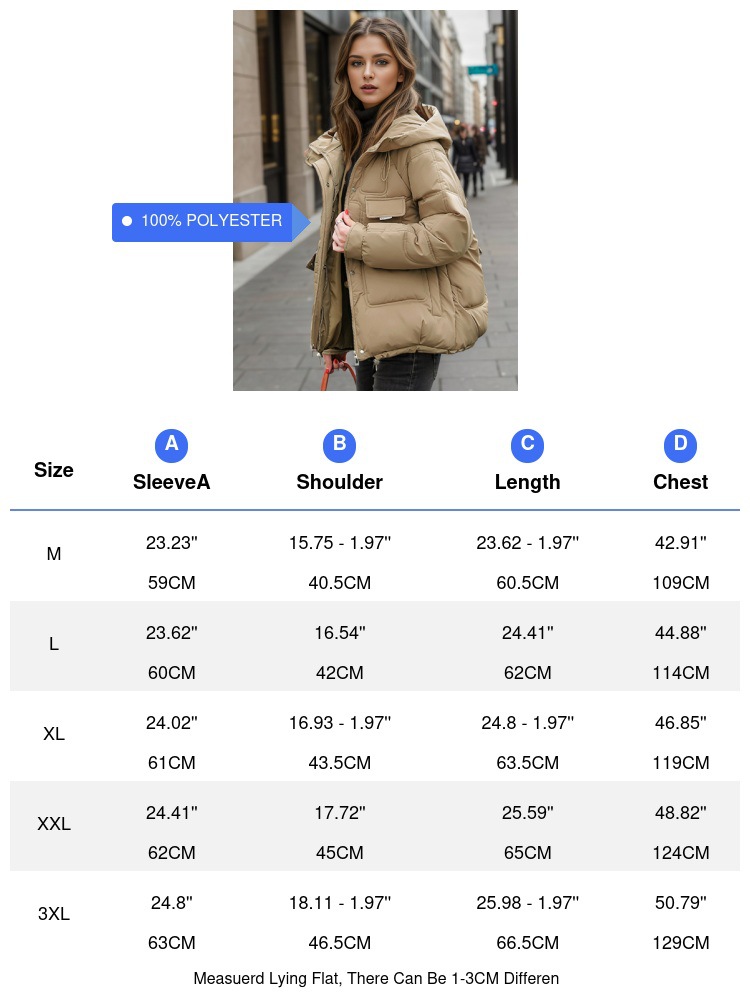The height and width of the screenshot is (1000, 750).
Task: Click the Measuerd Lying Flat note
Action: point(376,978)
